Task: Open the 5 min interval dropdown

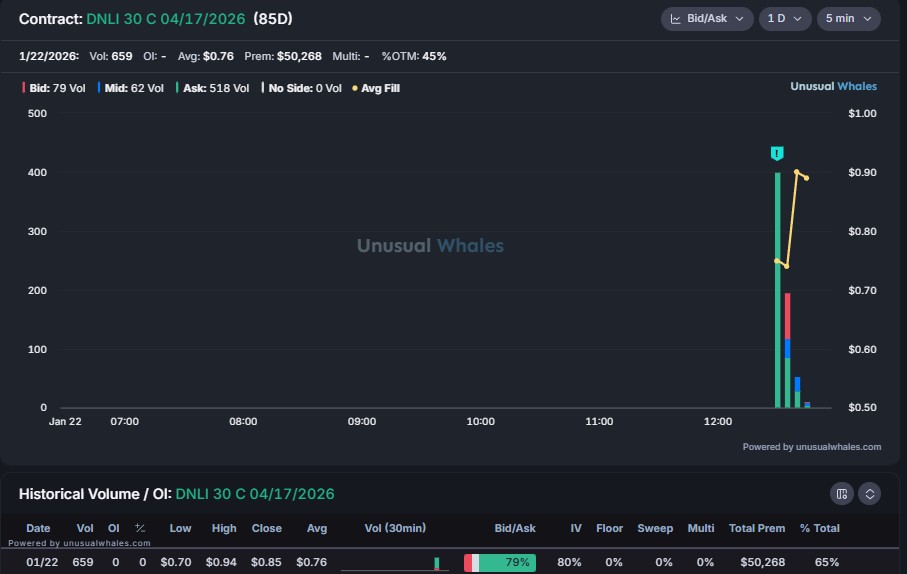Action: pyautogui.click(x=849, y=19)
